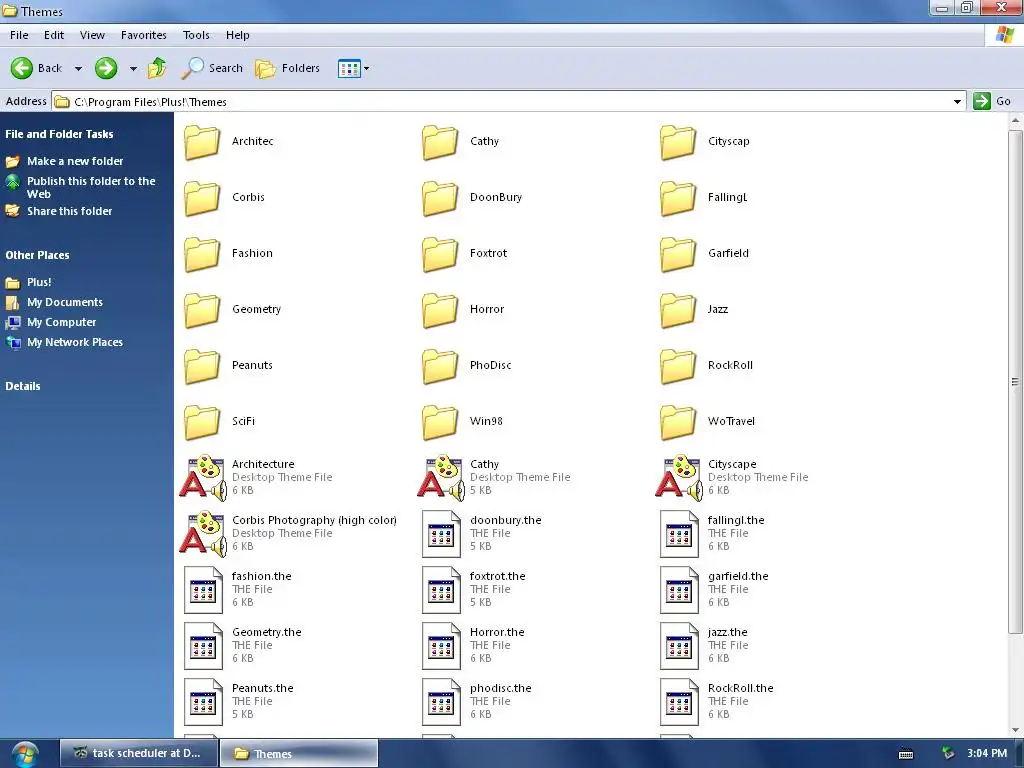Select the DoonBury folder icon
This screenshot has width=1024, height=768.
coord(440,198)
